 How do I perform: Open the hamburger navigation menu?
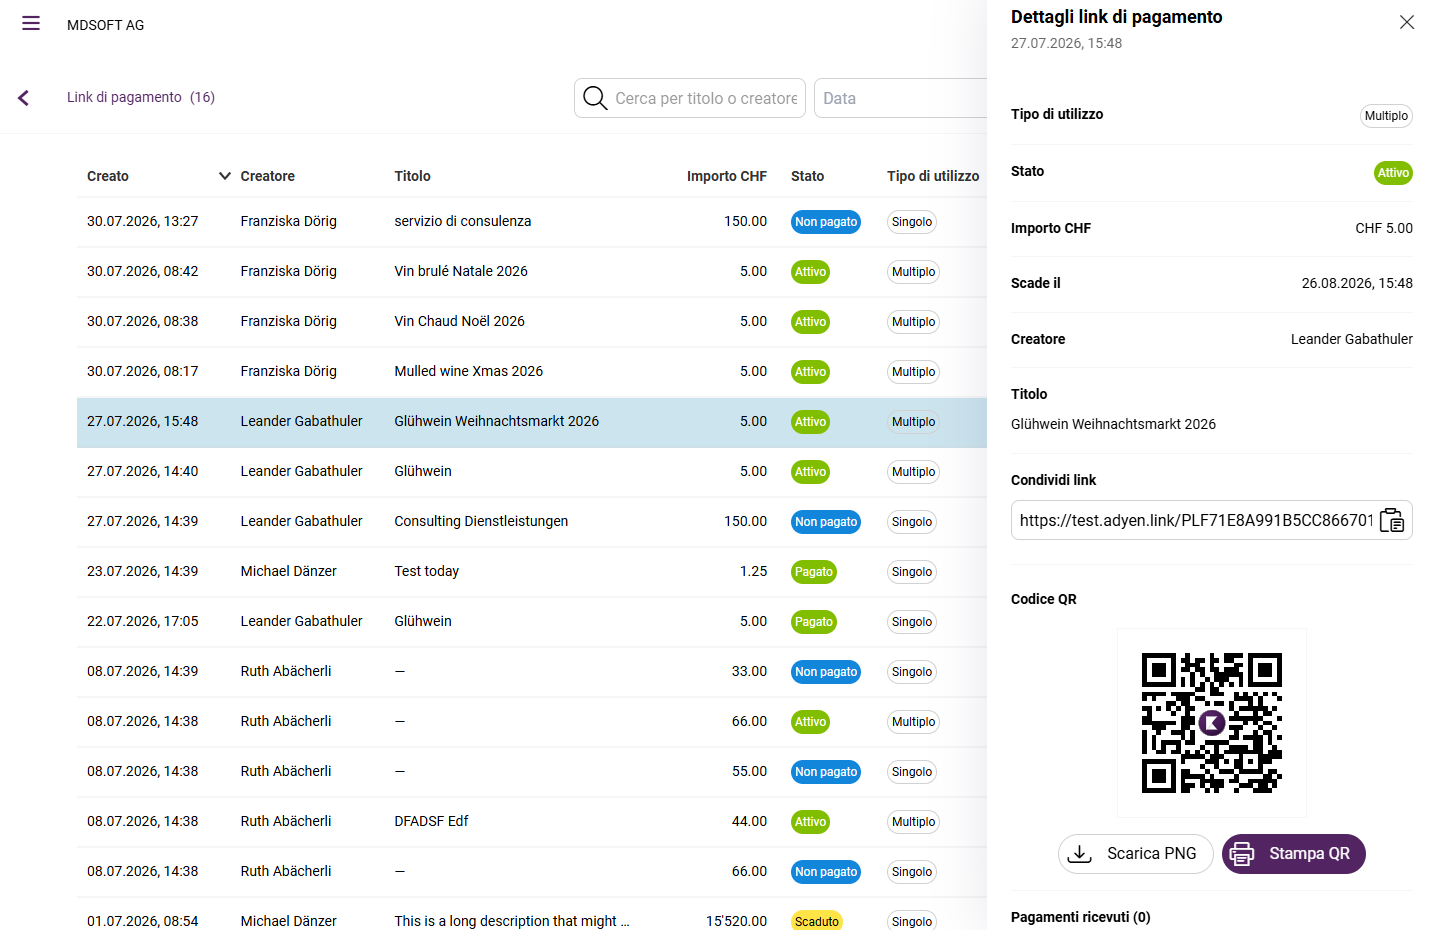(31, 23)
